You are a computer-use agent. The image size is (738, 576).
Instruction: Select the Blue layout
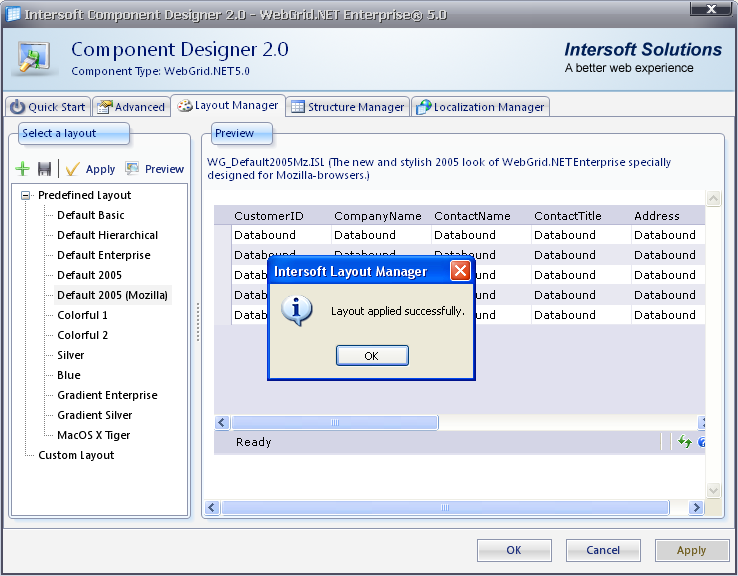click(x=69, y=375)
